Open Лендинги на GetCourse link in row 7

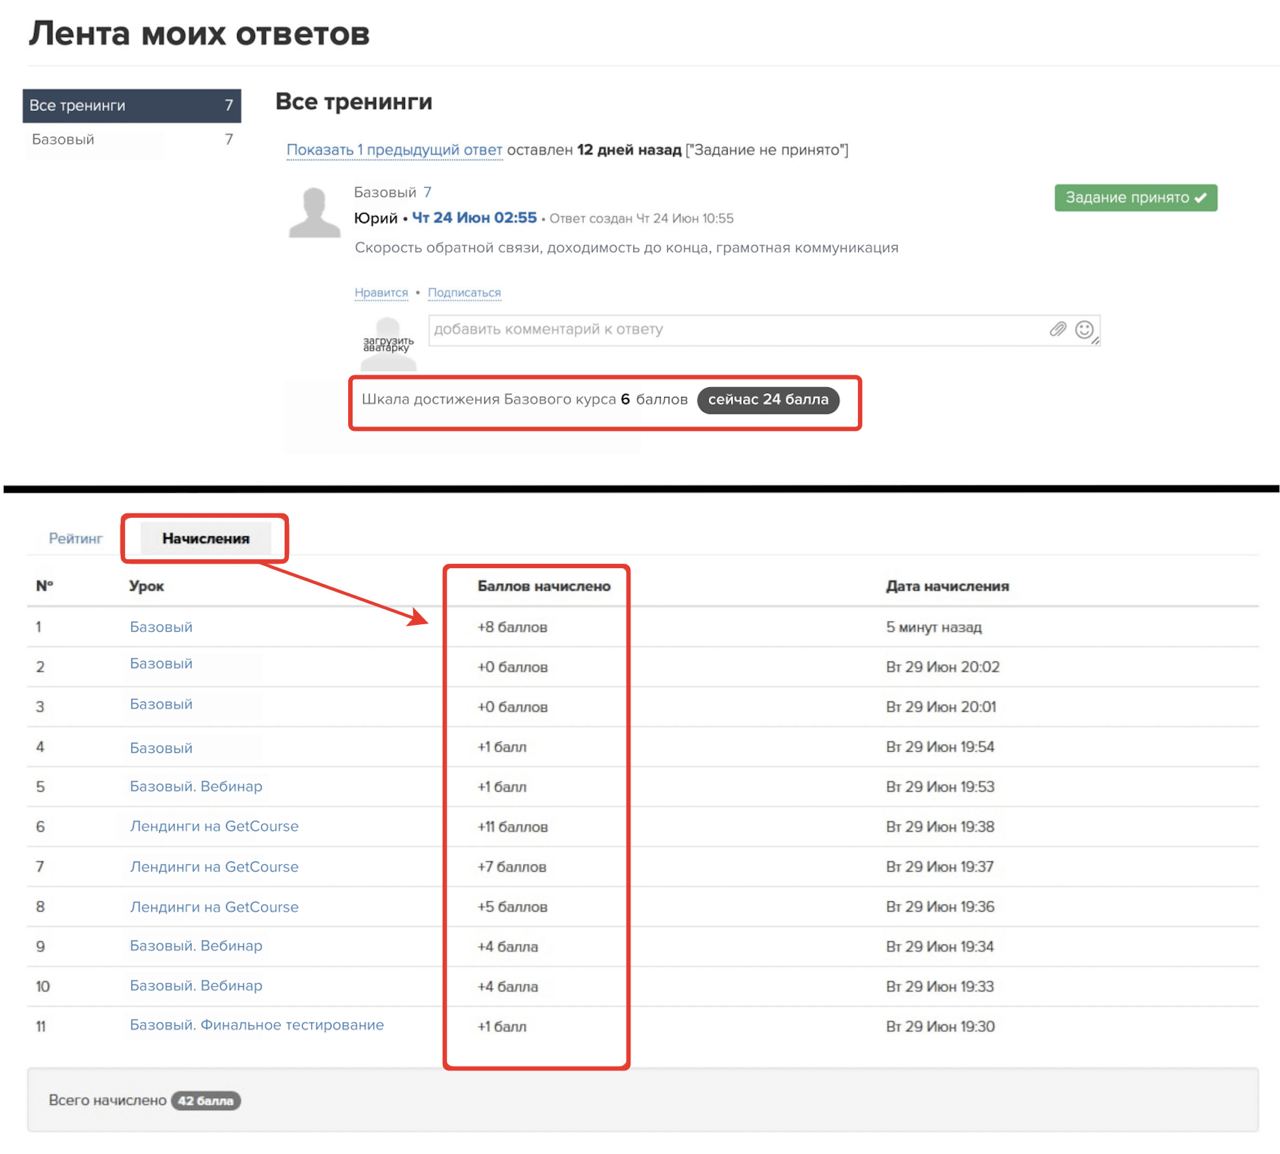[214, 867]
